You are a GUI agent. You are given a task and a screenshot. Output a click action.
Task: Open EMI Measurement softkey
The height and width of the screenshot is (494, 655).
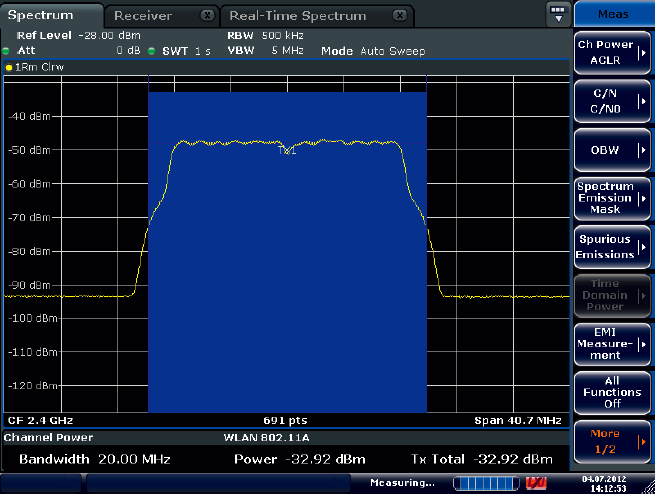pos(612,344)
